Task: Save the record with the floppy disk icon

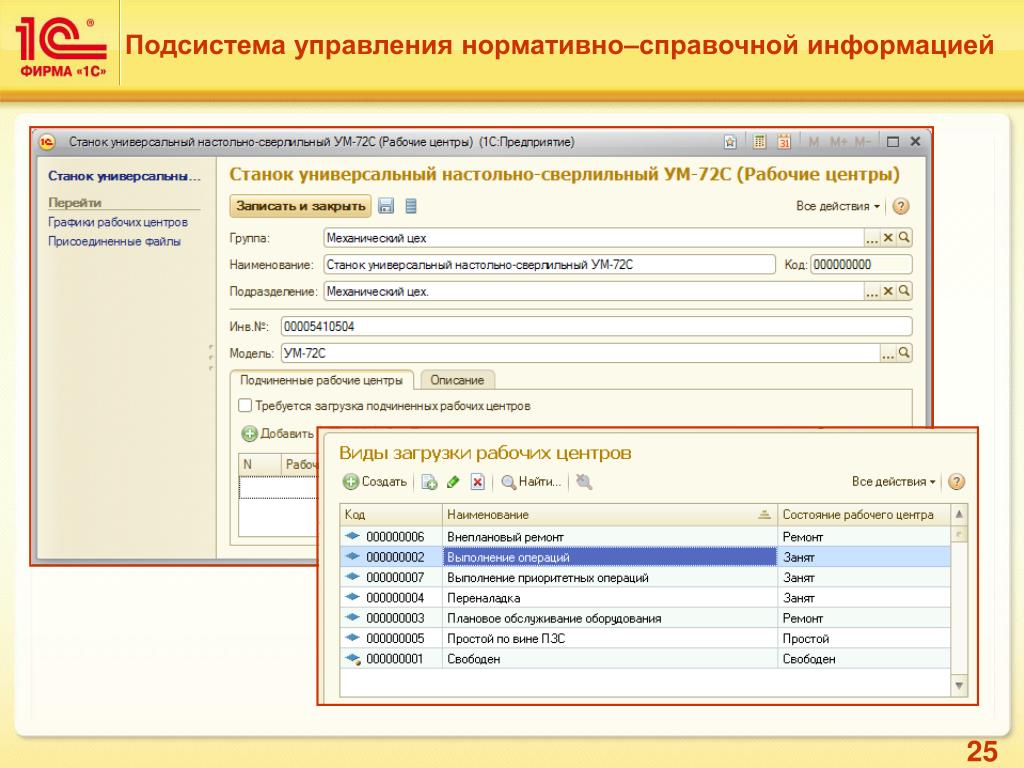Action: click(386, 206)
